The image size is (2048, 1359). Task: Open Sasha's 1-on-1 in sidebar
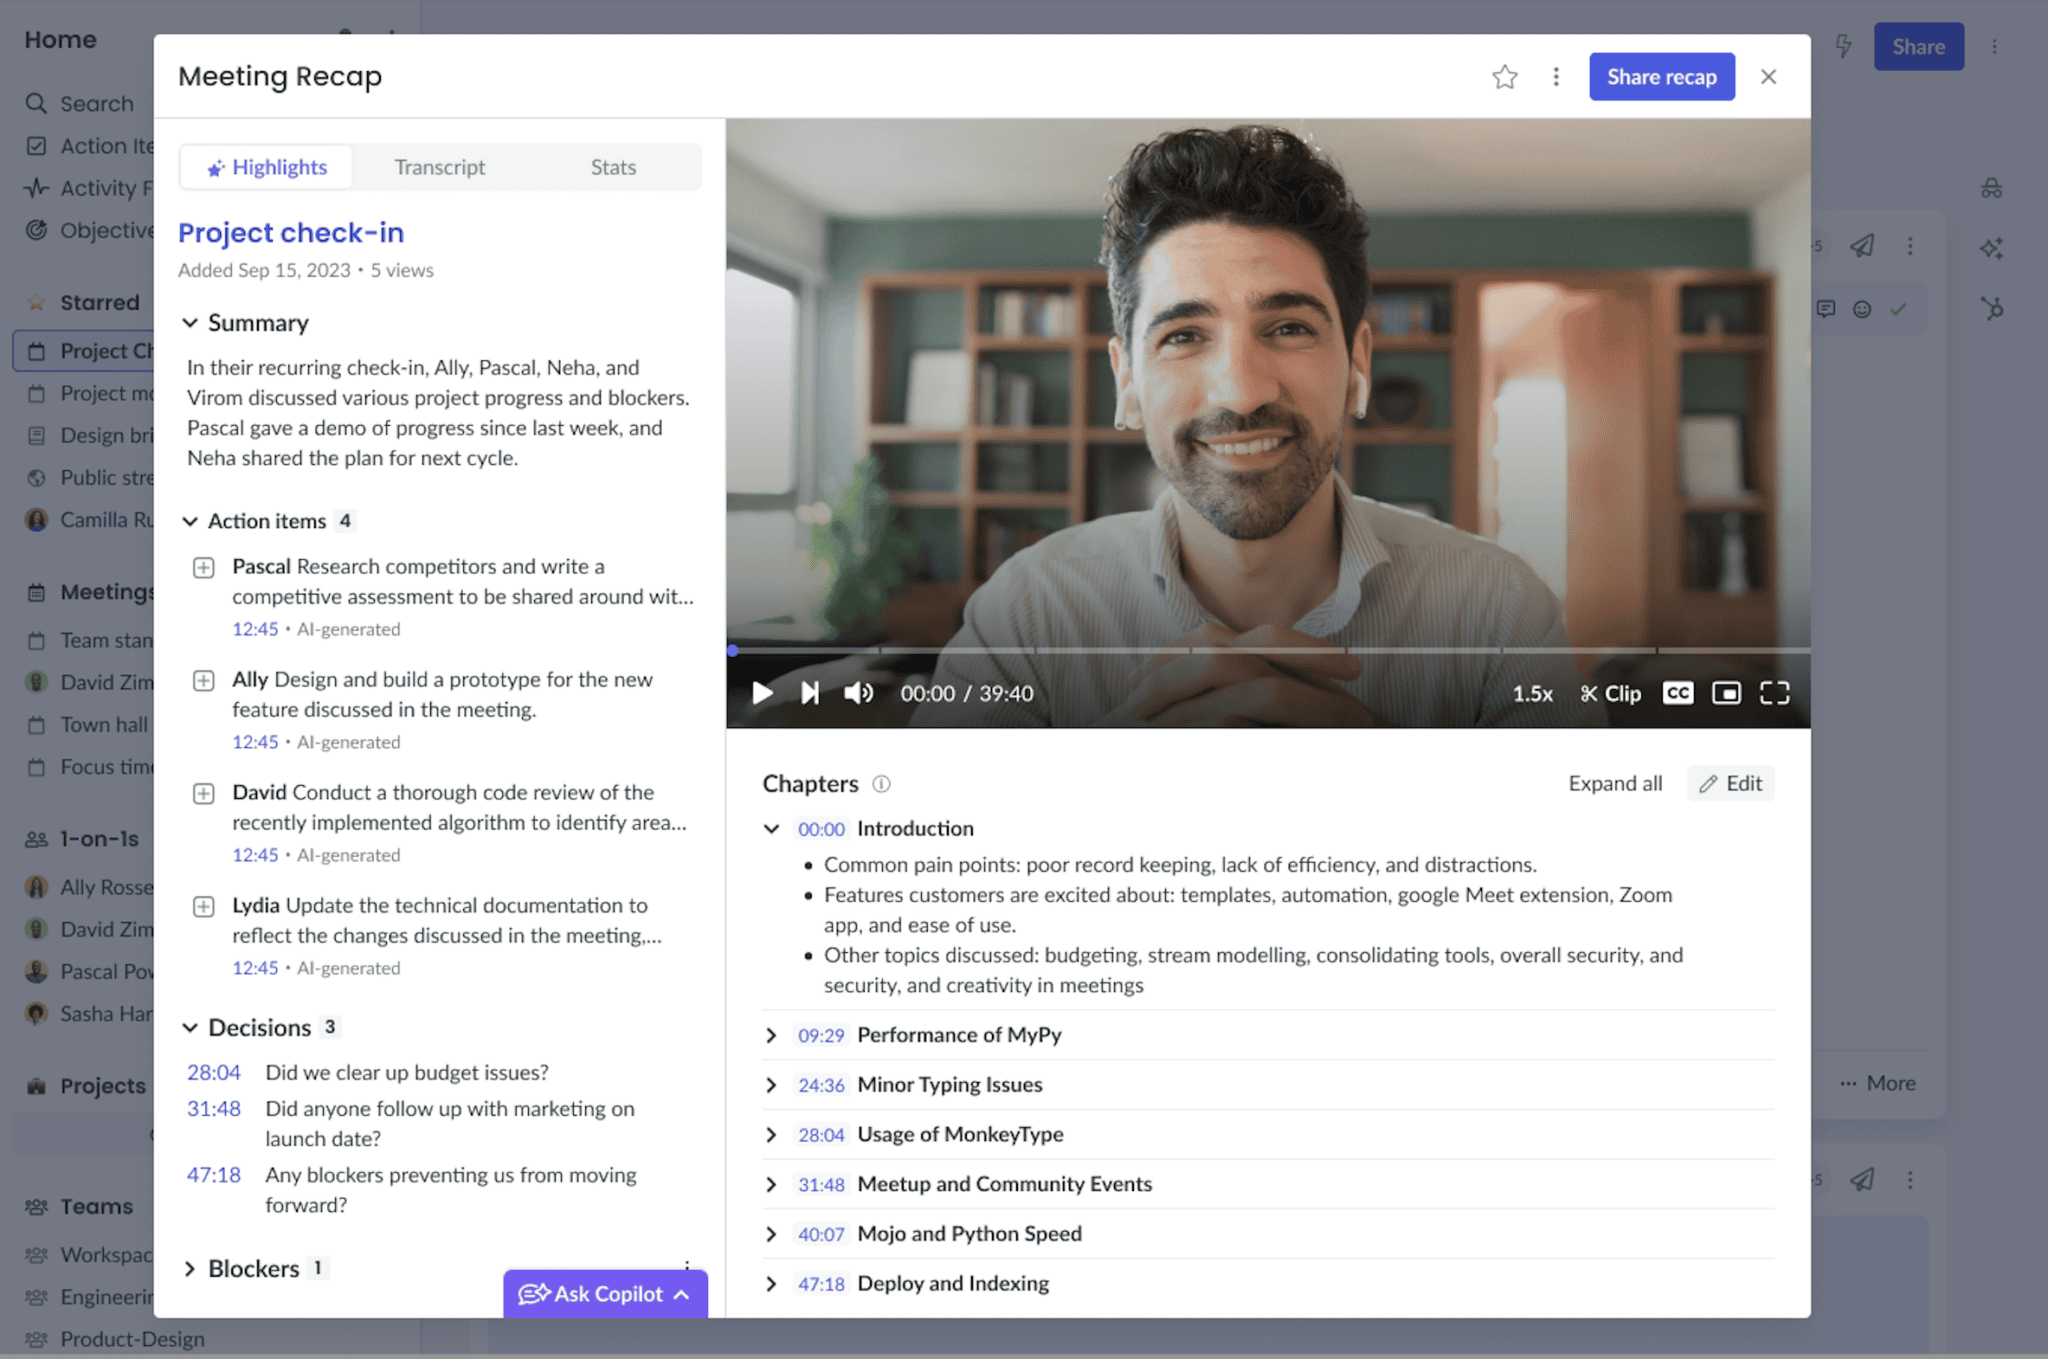tap(90, 1014)
